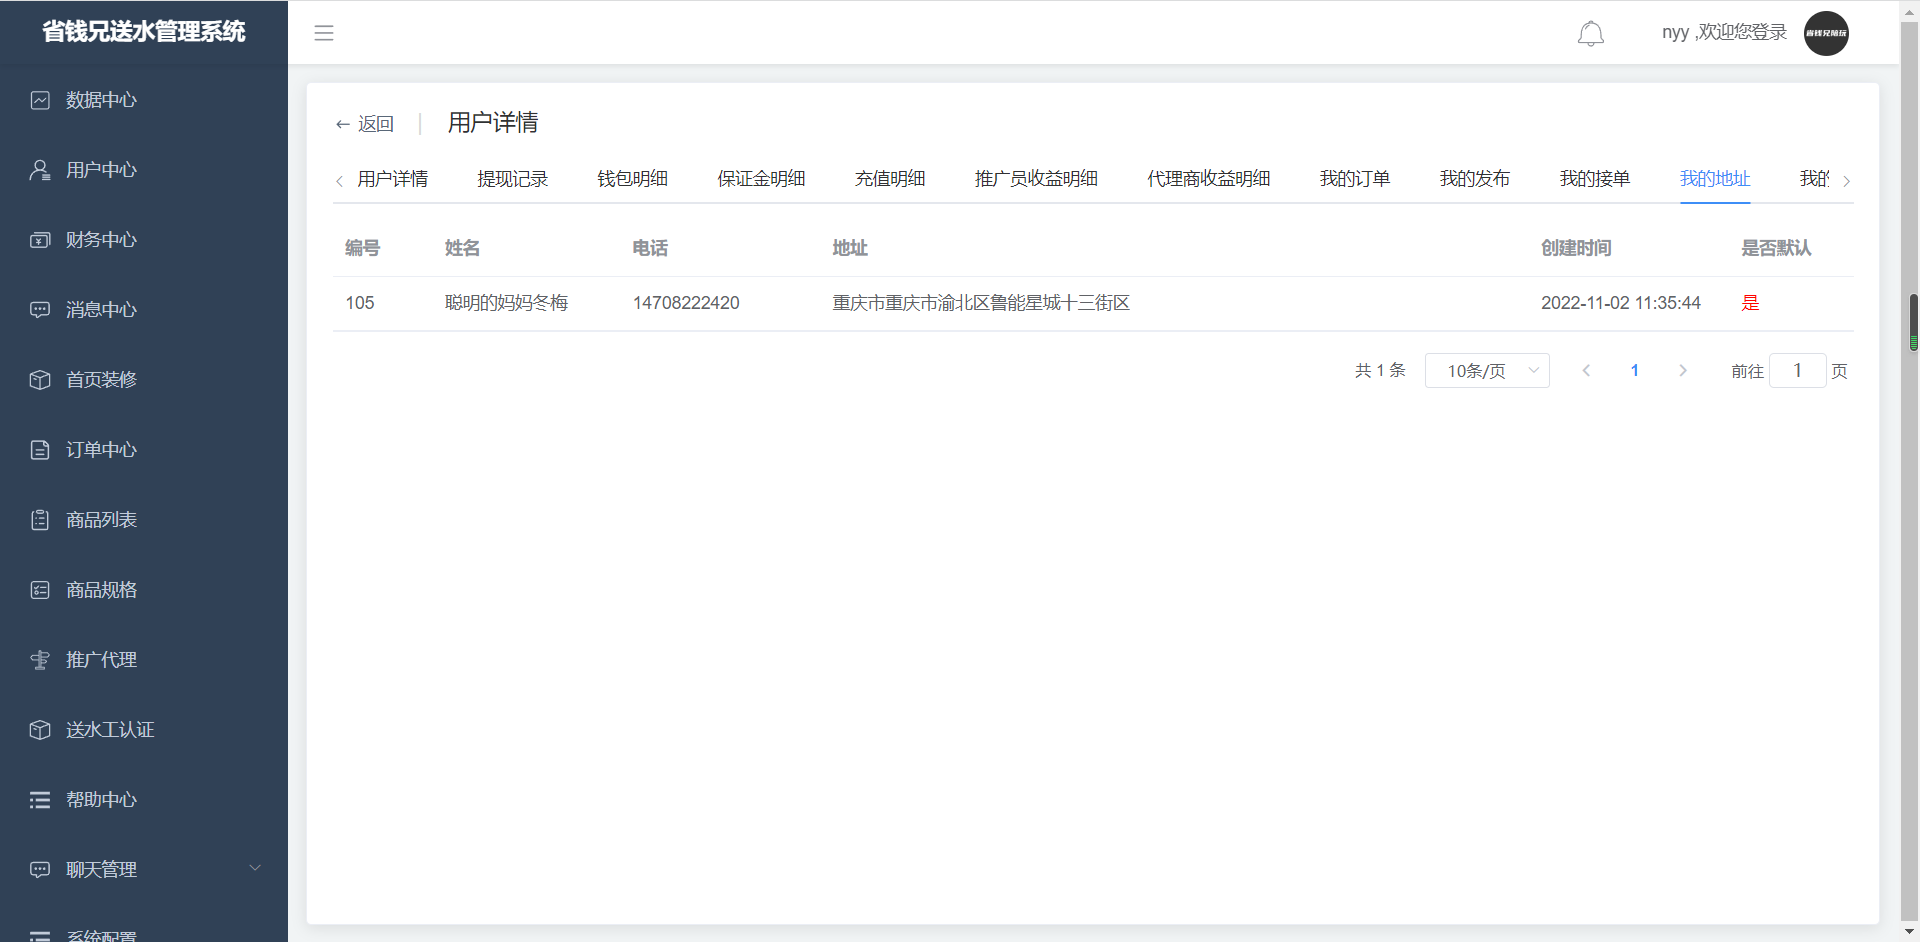Click the user avatar in header

(x=1825, y=33)
